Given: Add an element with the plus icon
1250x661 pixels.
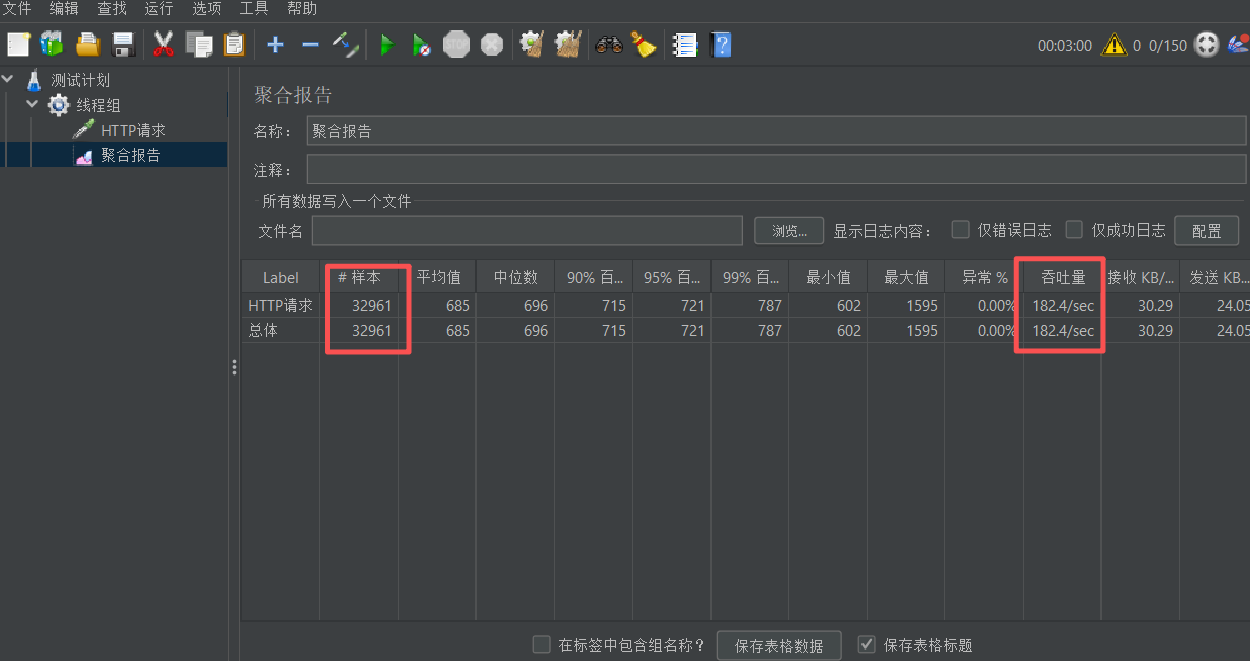Looking at the screenshot, I should 274,44.
